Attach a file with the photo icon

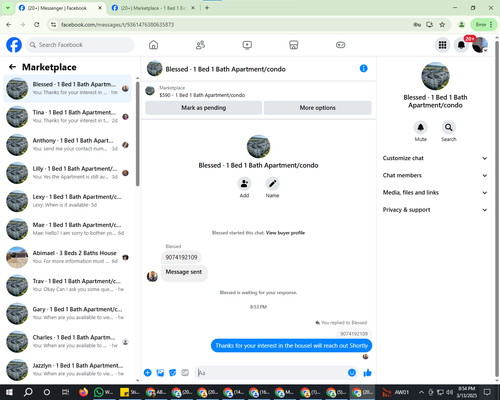coord(160,373)
